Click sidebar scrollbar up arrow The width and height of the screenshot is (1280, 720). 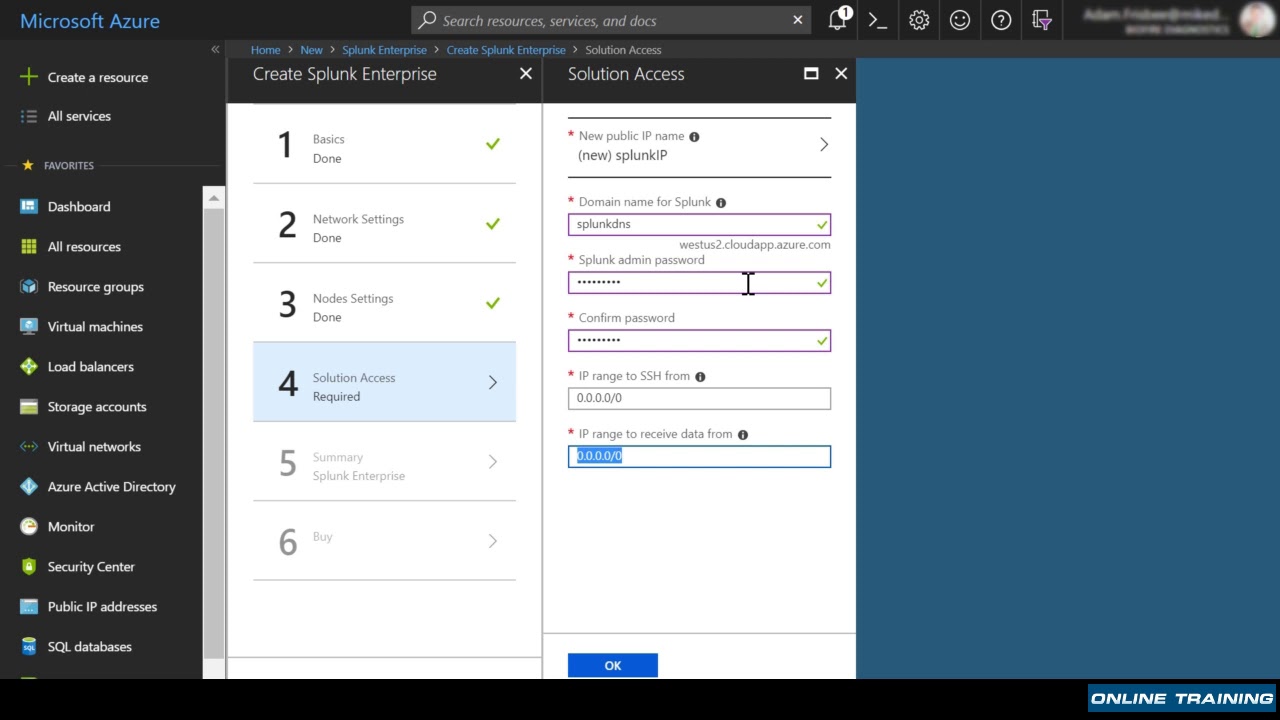(213, 198)
